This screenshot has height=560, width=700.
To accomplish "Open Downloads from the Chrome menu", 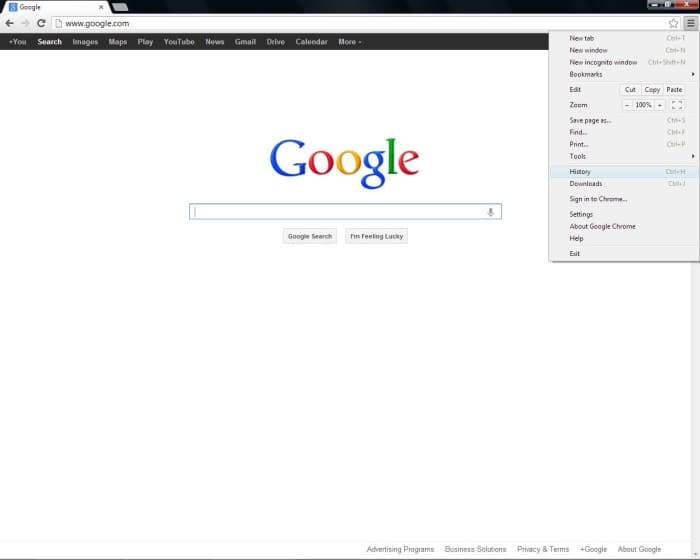I will [624, 184].
